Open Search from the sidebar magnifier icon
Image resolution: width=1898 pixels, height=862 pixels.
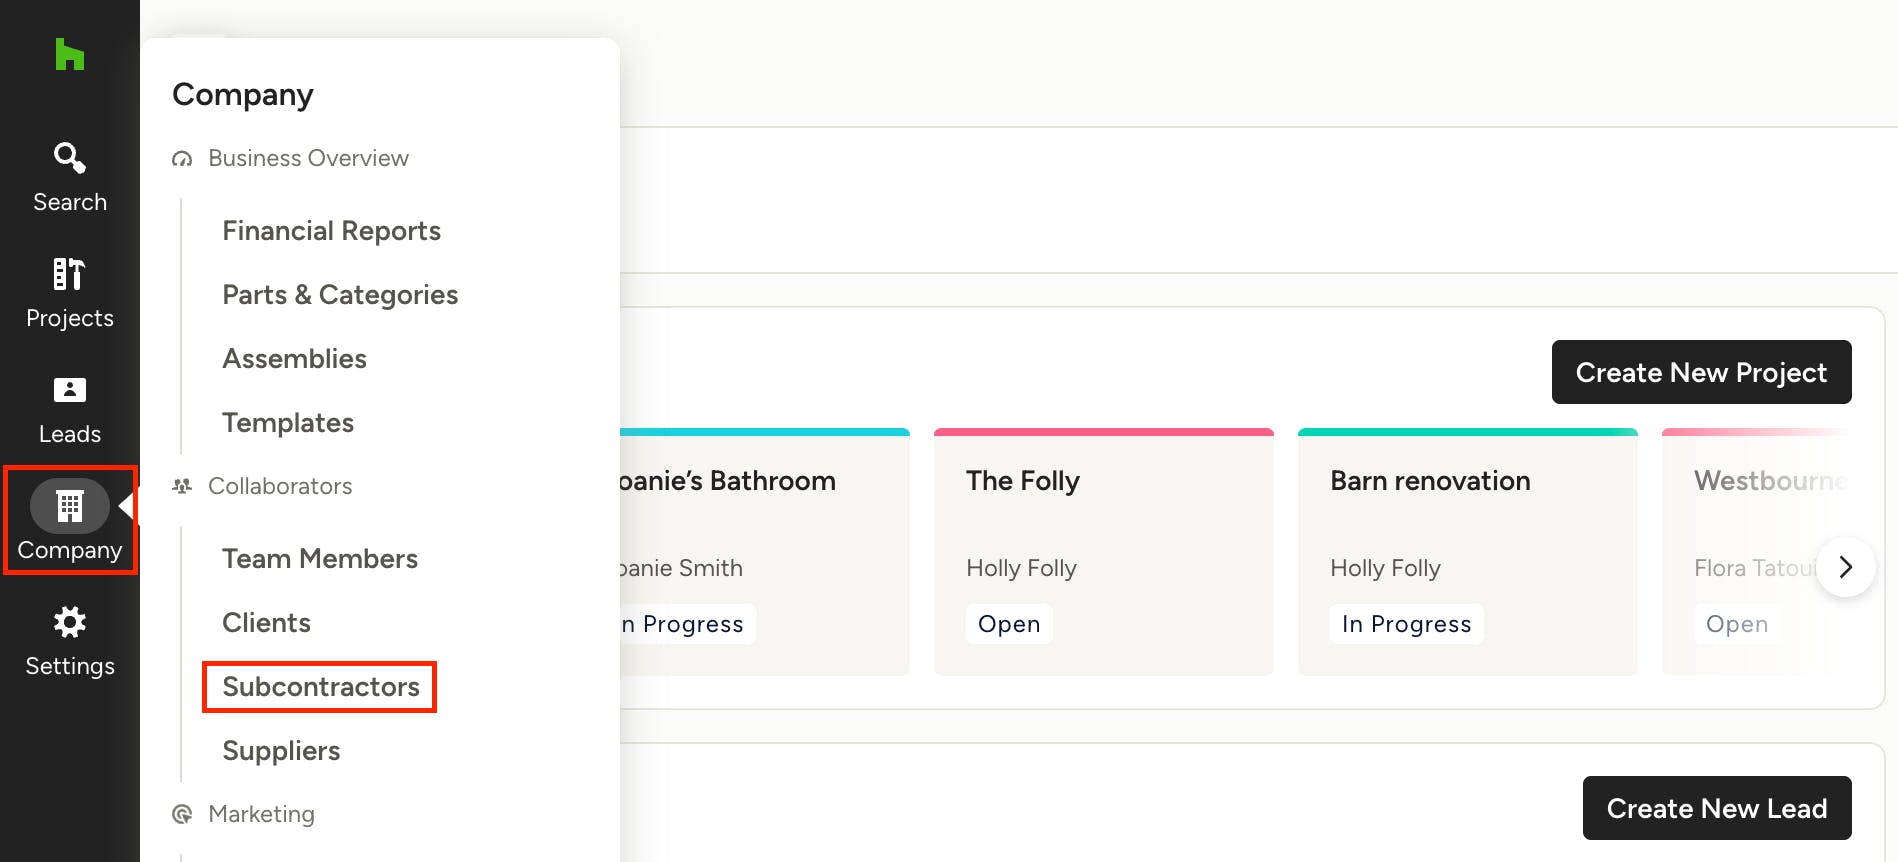70,158
